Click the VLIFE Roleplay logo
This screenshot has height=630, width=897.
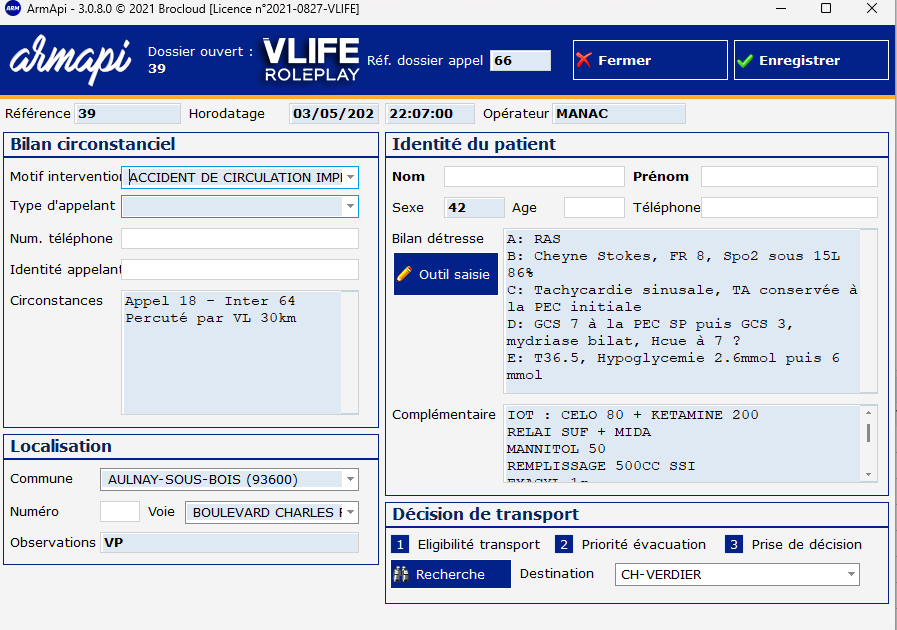311,60
